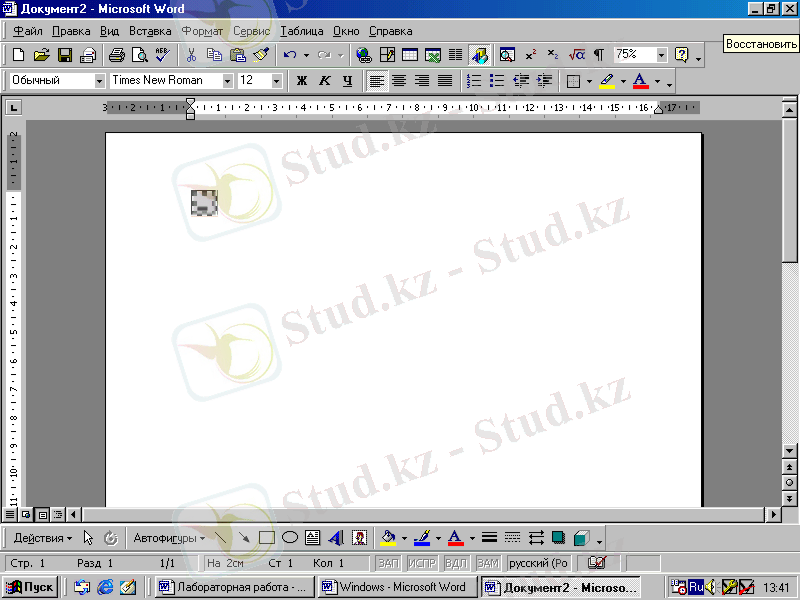Draw an oval shape
800x600 pixels.
[x=290, y=538]
